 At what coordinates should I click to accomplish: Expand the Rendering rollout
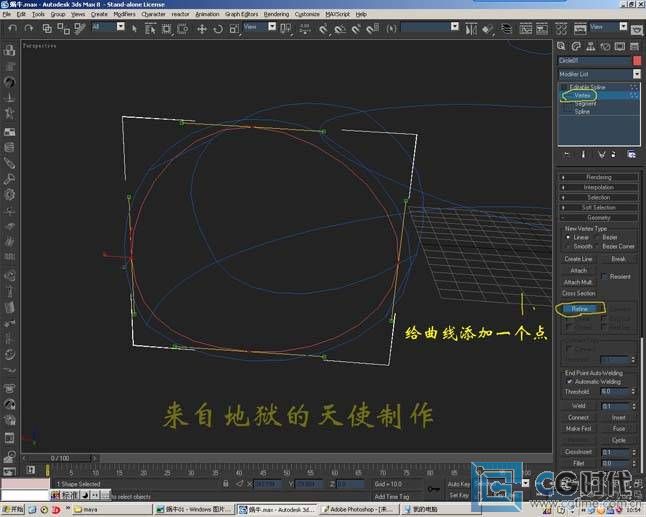[599, 177]
